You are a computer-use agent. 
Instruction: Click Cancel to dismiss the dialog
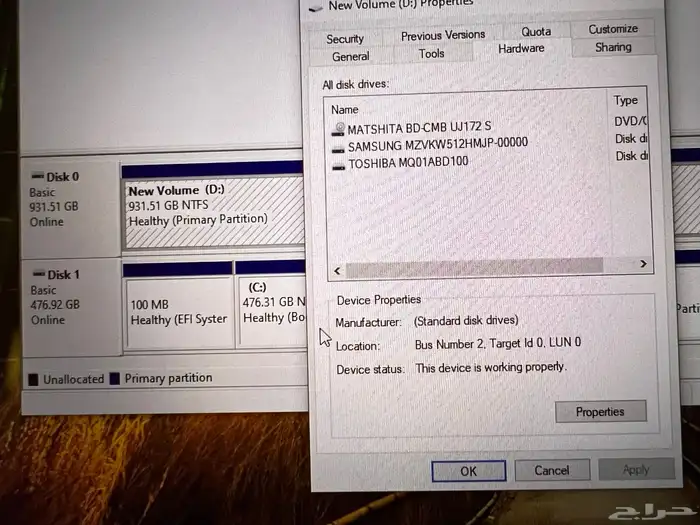point(551,470)
